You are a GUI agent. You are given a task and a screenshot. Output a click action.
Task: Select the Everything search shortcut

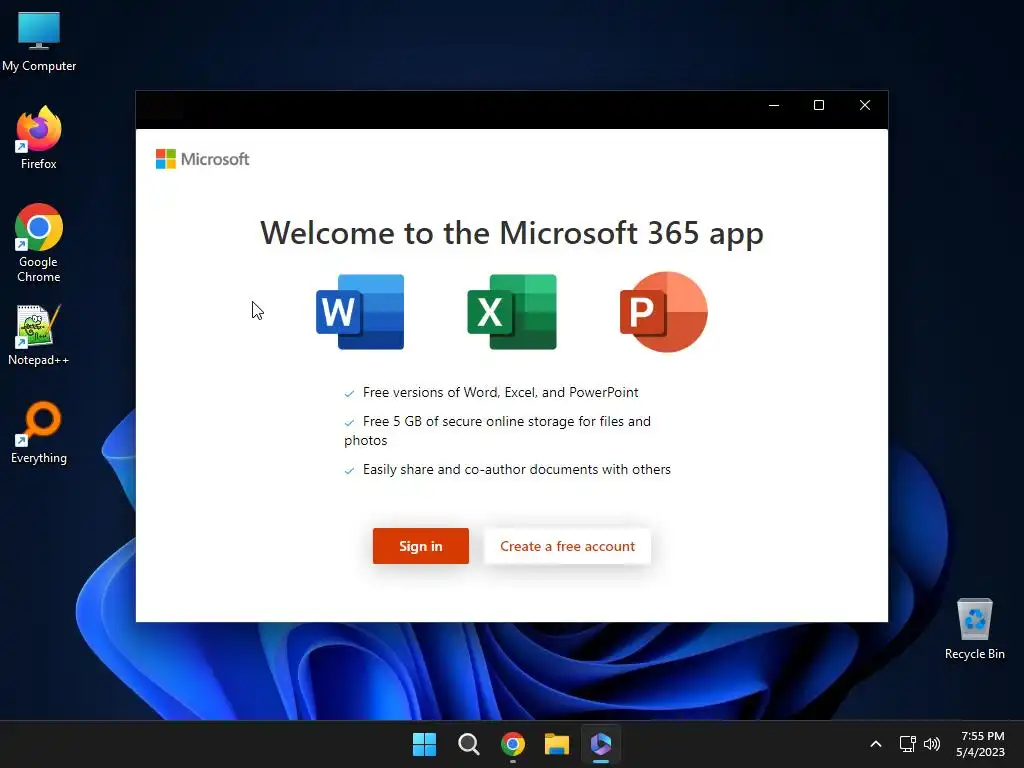pos(39,433)
